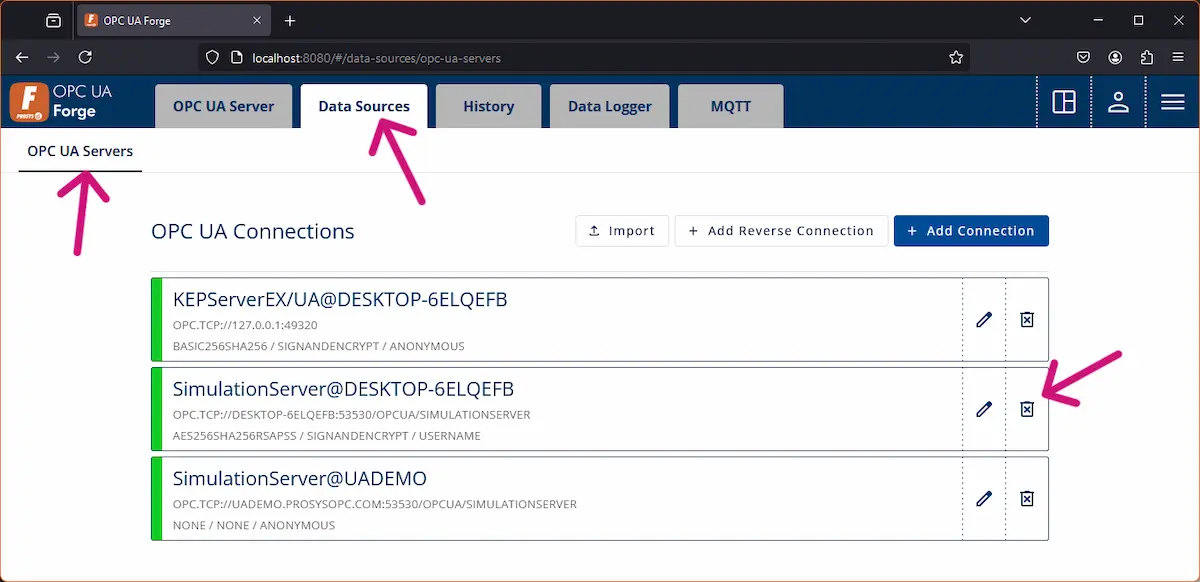The height and width of the screenshot is (582, 1200).
Task: Open the History tab
Action: 489,106
